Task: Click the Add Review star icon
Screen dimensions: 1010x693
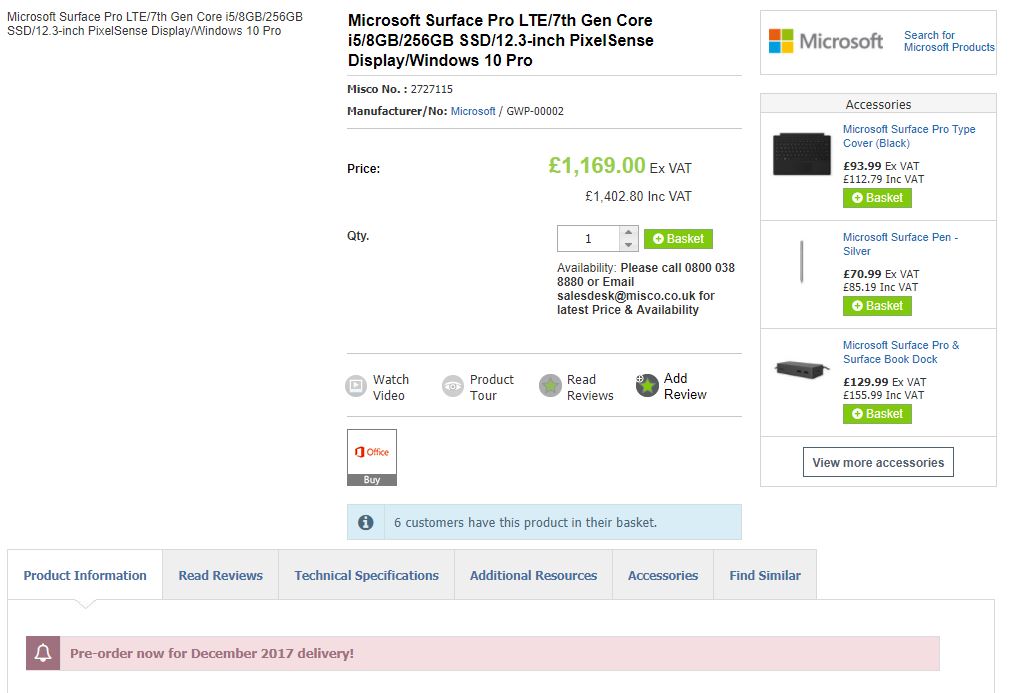Action: click(x=647, y=386)
